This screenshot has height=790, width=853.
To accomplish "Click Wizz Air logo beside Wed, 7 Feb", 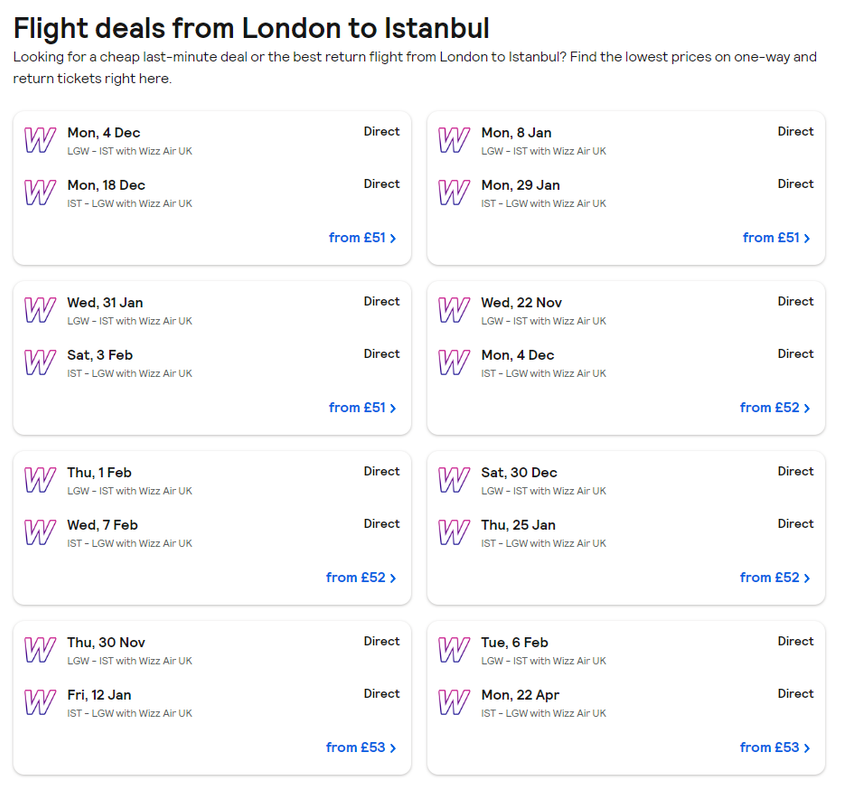I will tap(40, 533).
